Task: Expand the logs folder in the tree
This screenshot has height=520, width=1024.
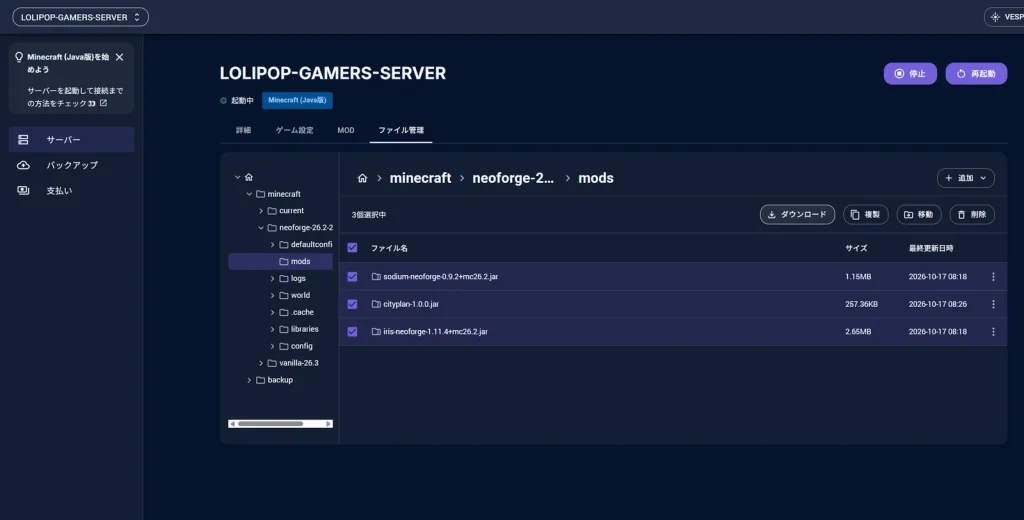Action: click(x=272, y=278)
